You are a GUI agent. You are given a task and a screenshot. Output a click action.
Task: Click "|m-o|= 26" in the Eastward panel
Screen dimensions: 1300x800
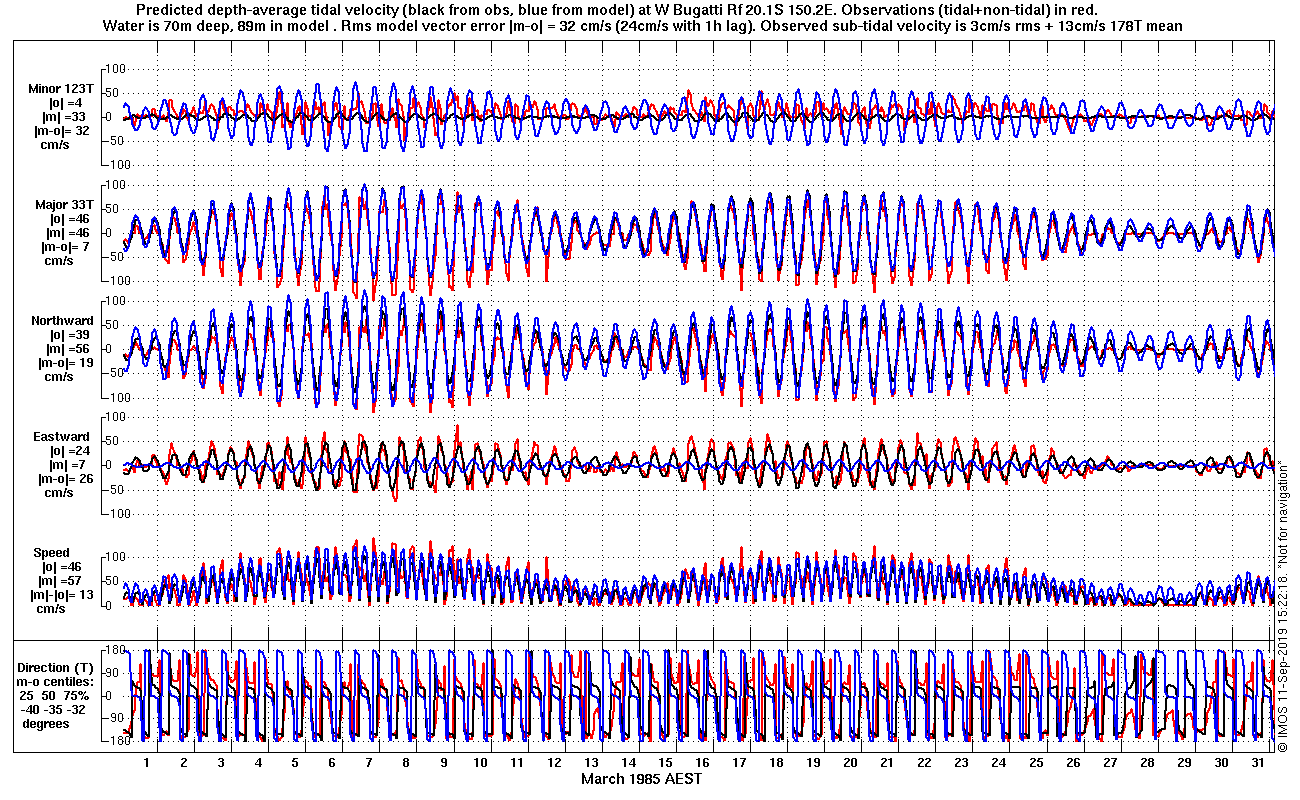pos(67,479)
